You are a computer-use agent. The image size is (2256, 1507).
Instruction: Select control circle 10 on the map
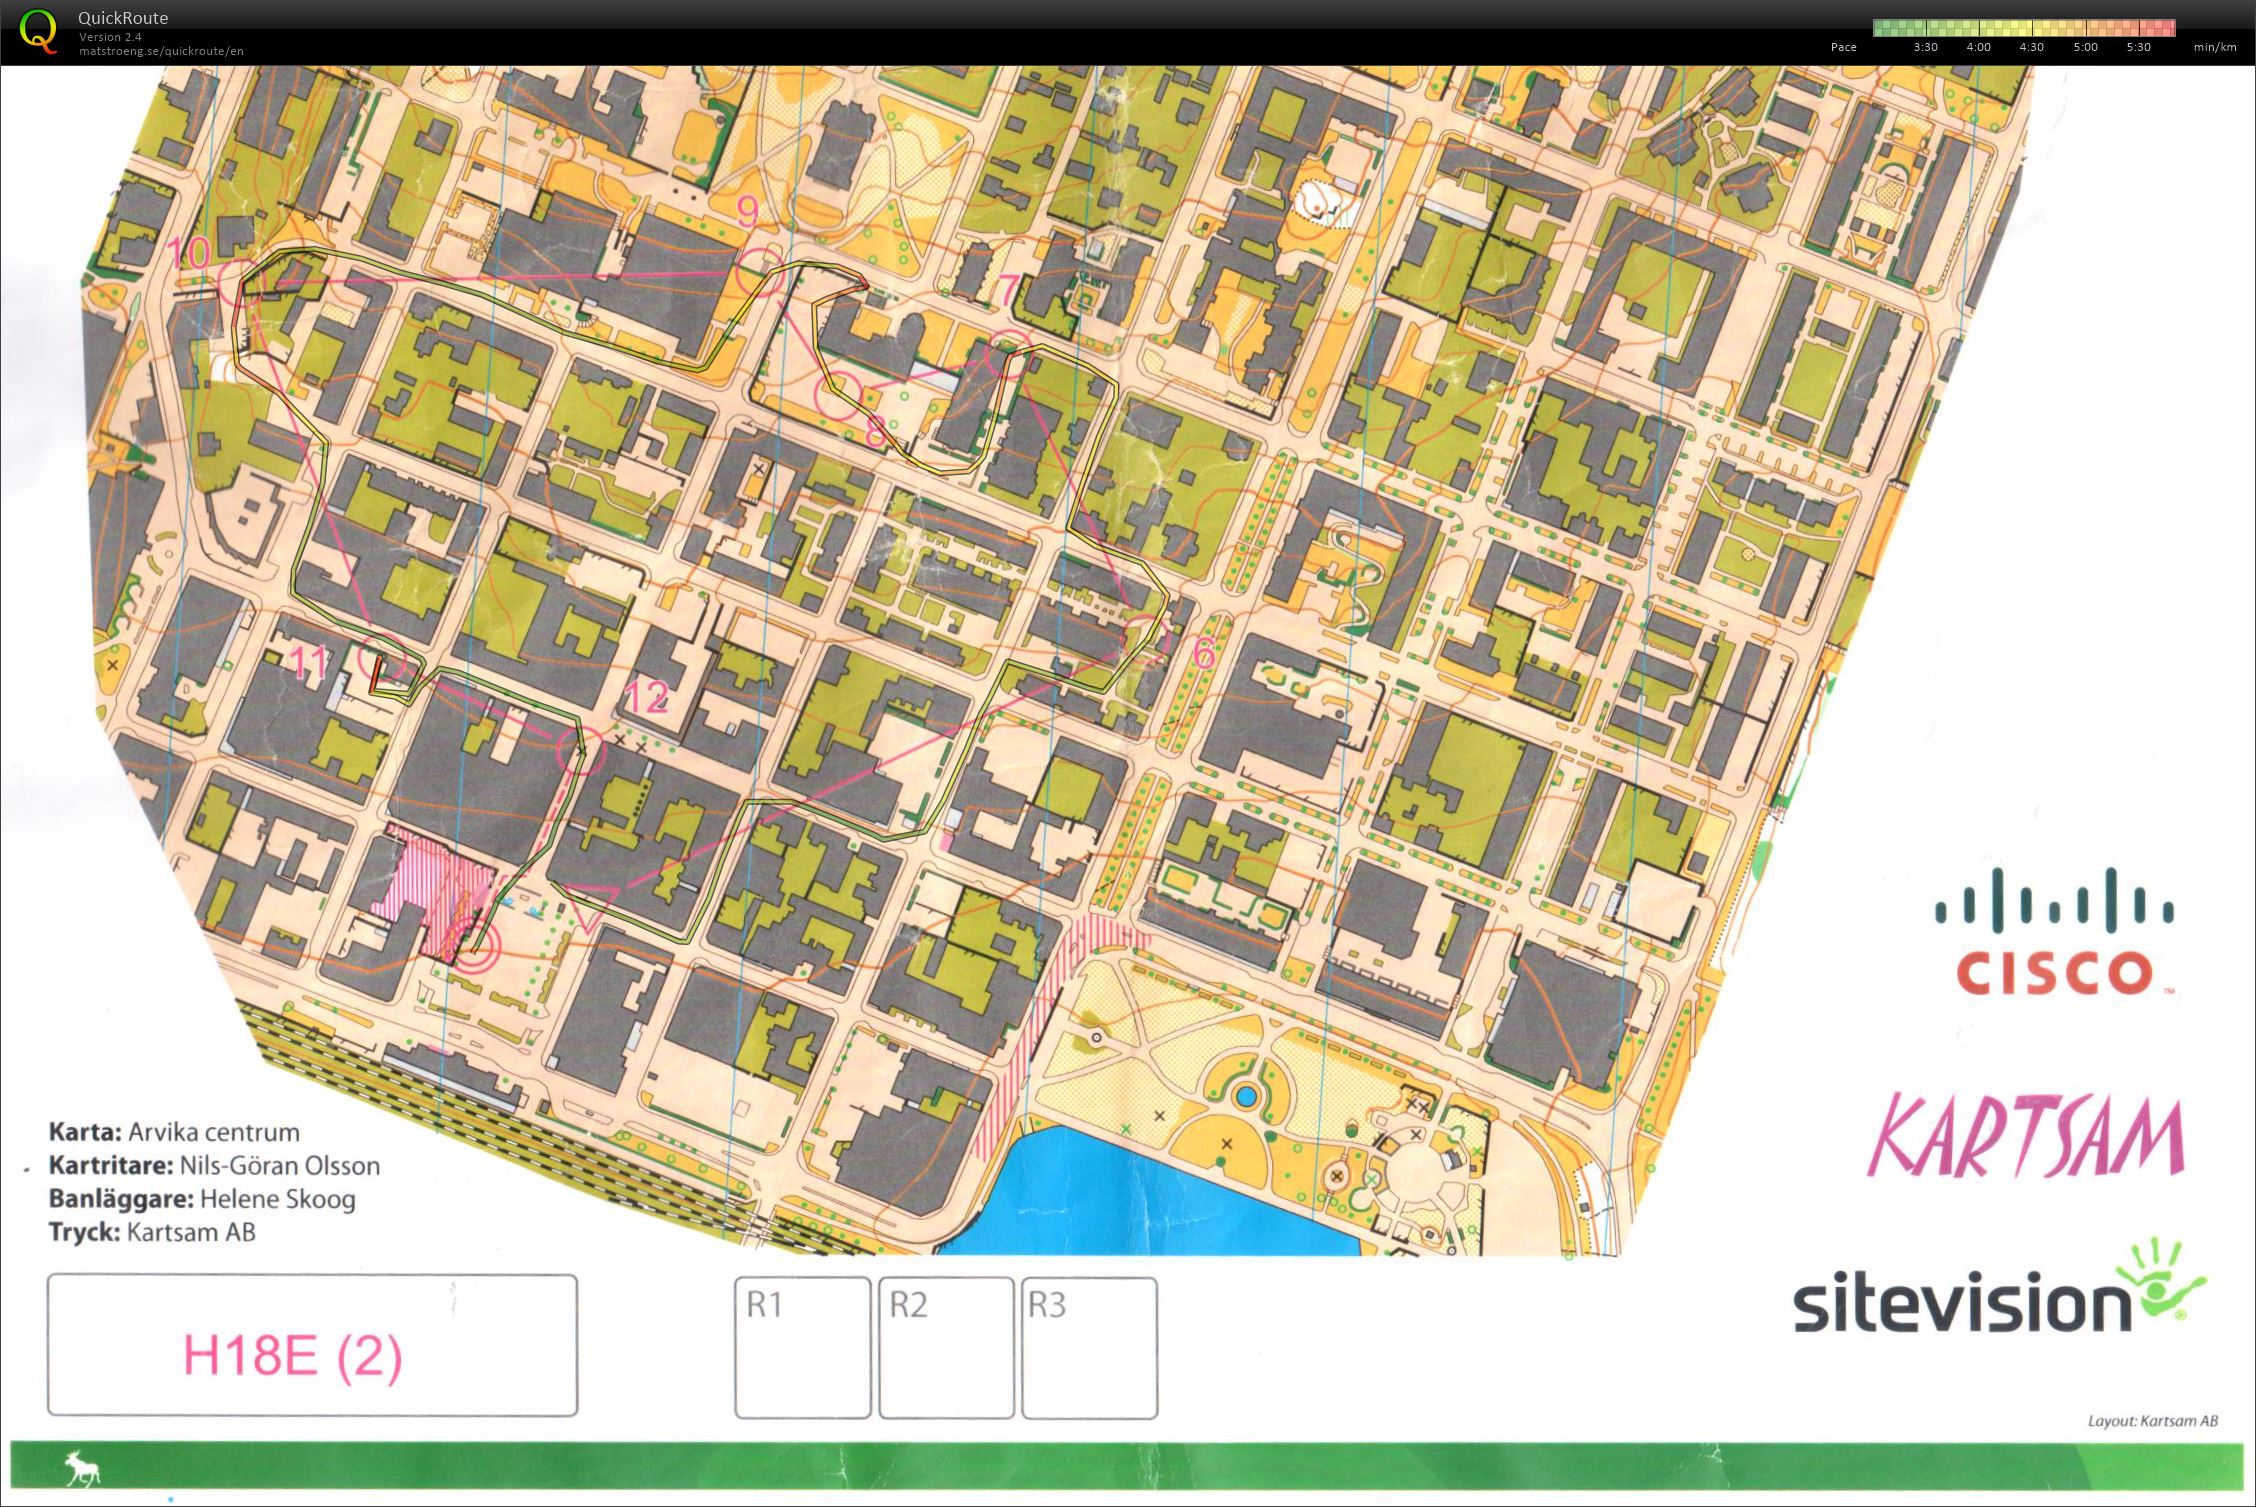(x=241, y=282)
